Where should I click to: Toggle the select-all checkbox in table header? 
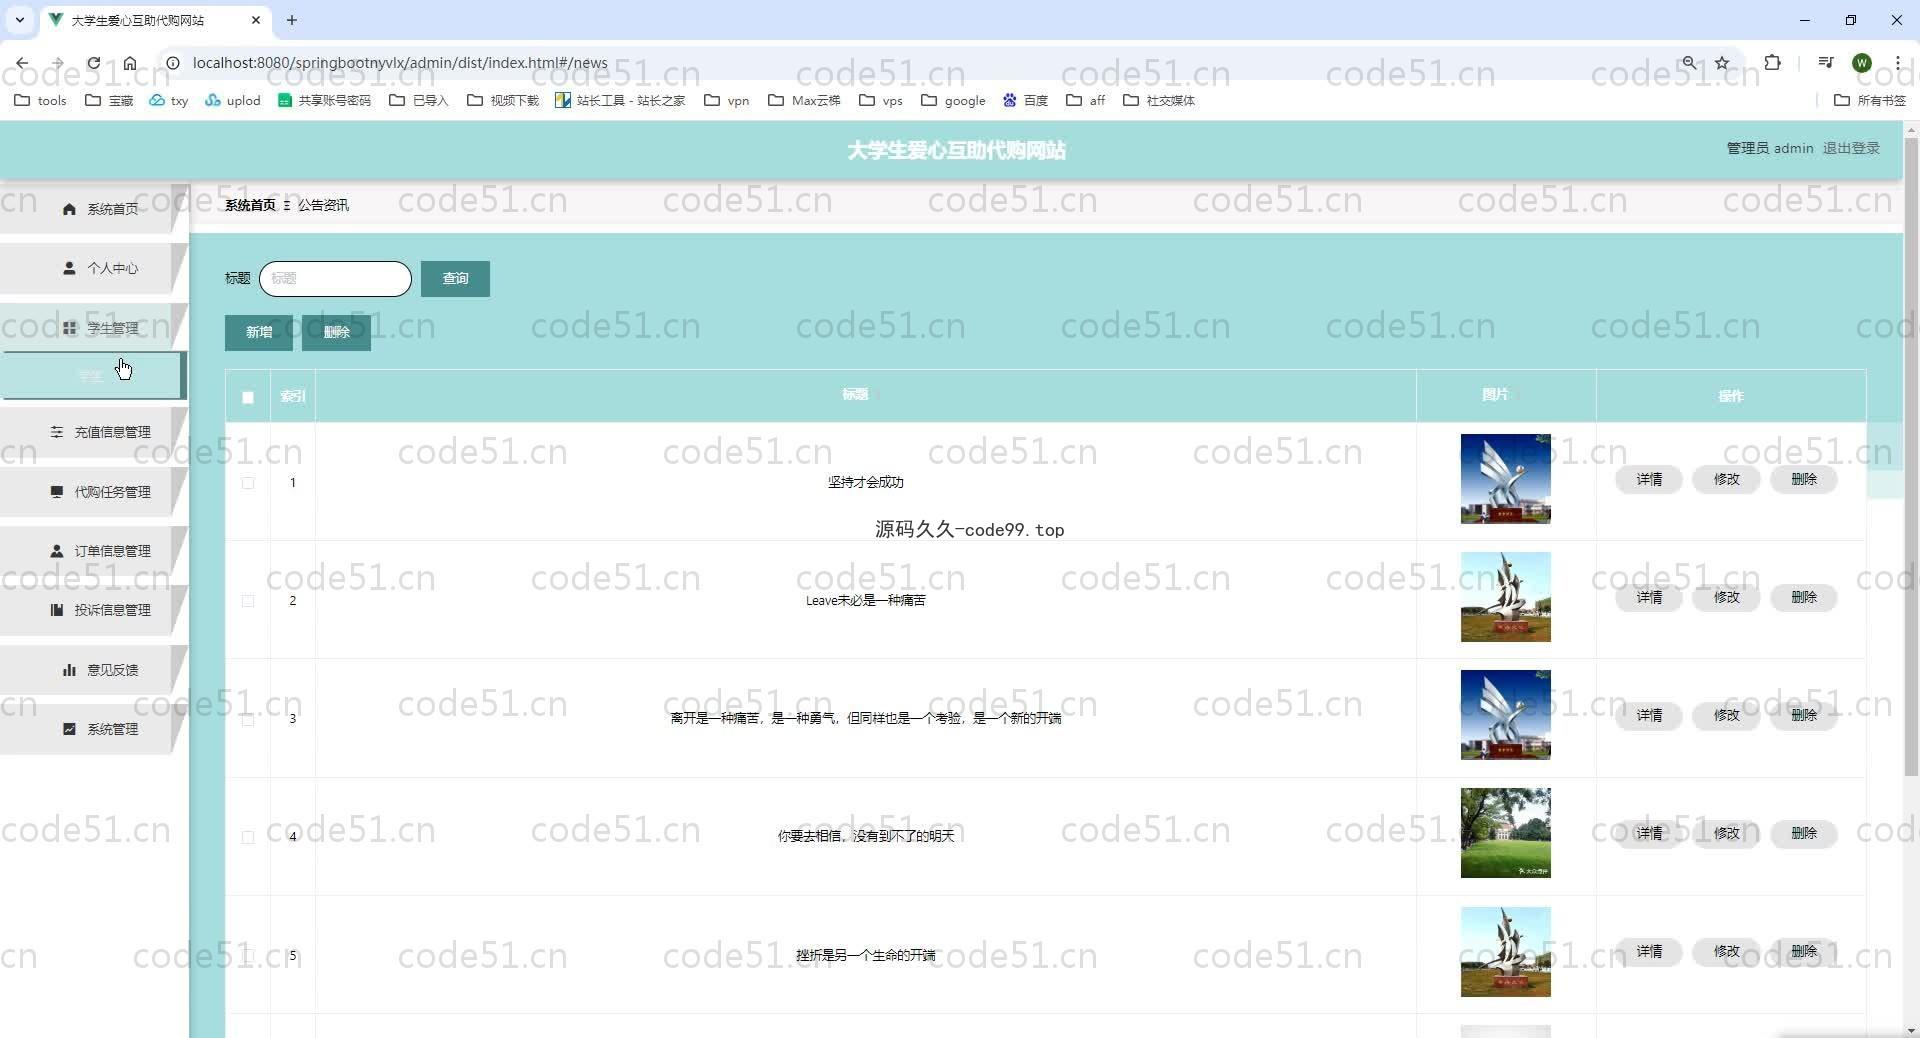click(x=248, y=397)
